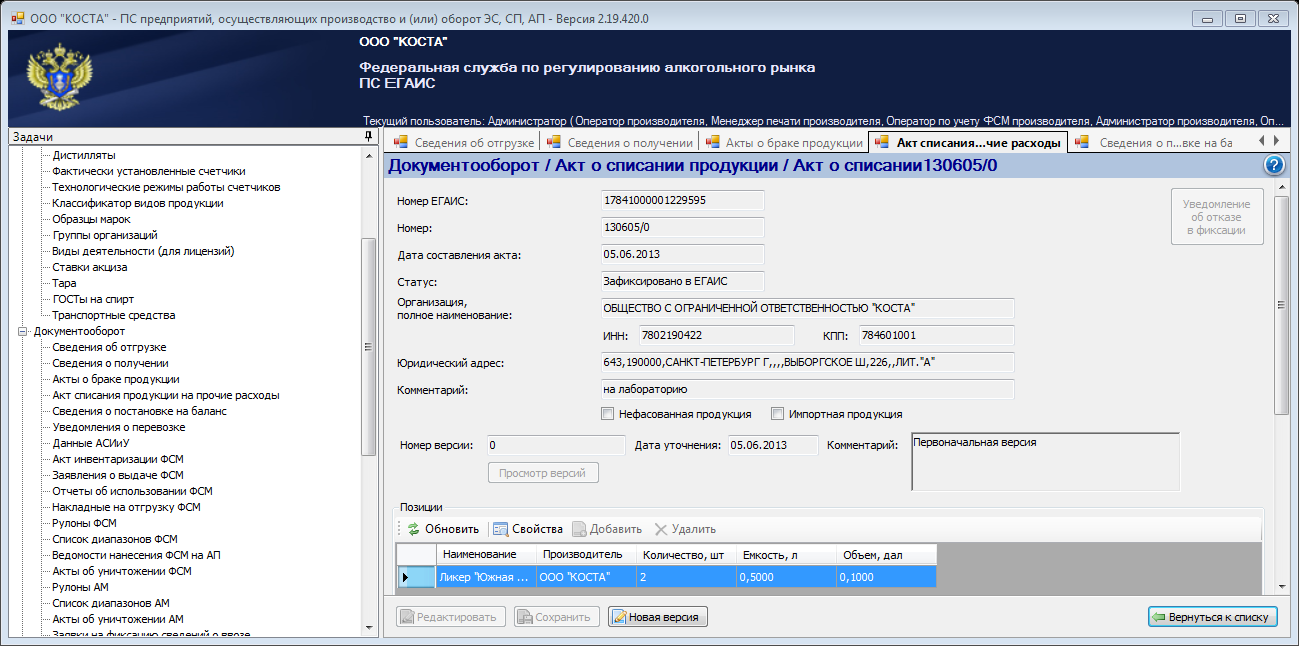1299x646 pixels.
Task: Collapse the Документооборот tree node
Action: point(23,331)
